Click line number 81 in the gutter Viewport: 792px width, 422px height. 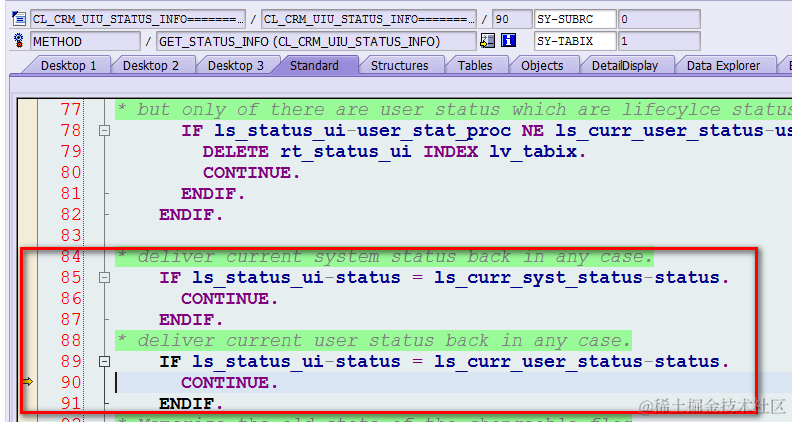pyautogui.click(x=71, y=194)
